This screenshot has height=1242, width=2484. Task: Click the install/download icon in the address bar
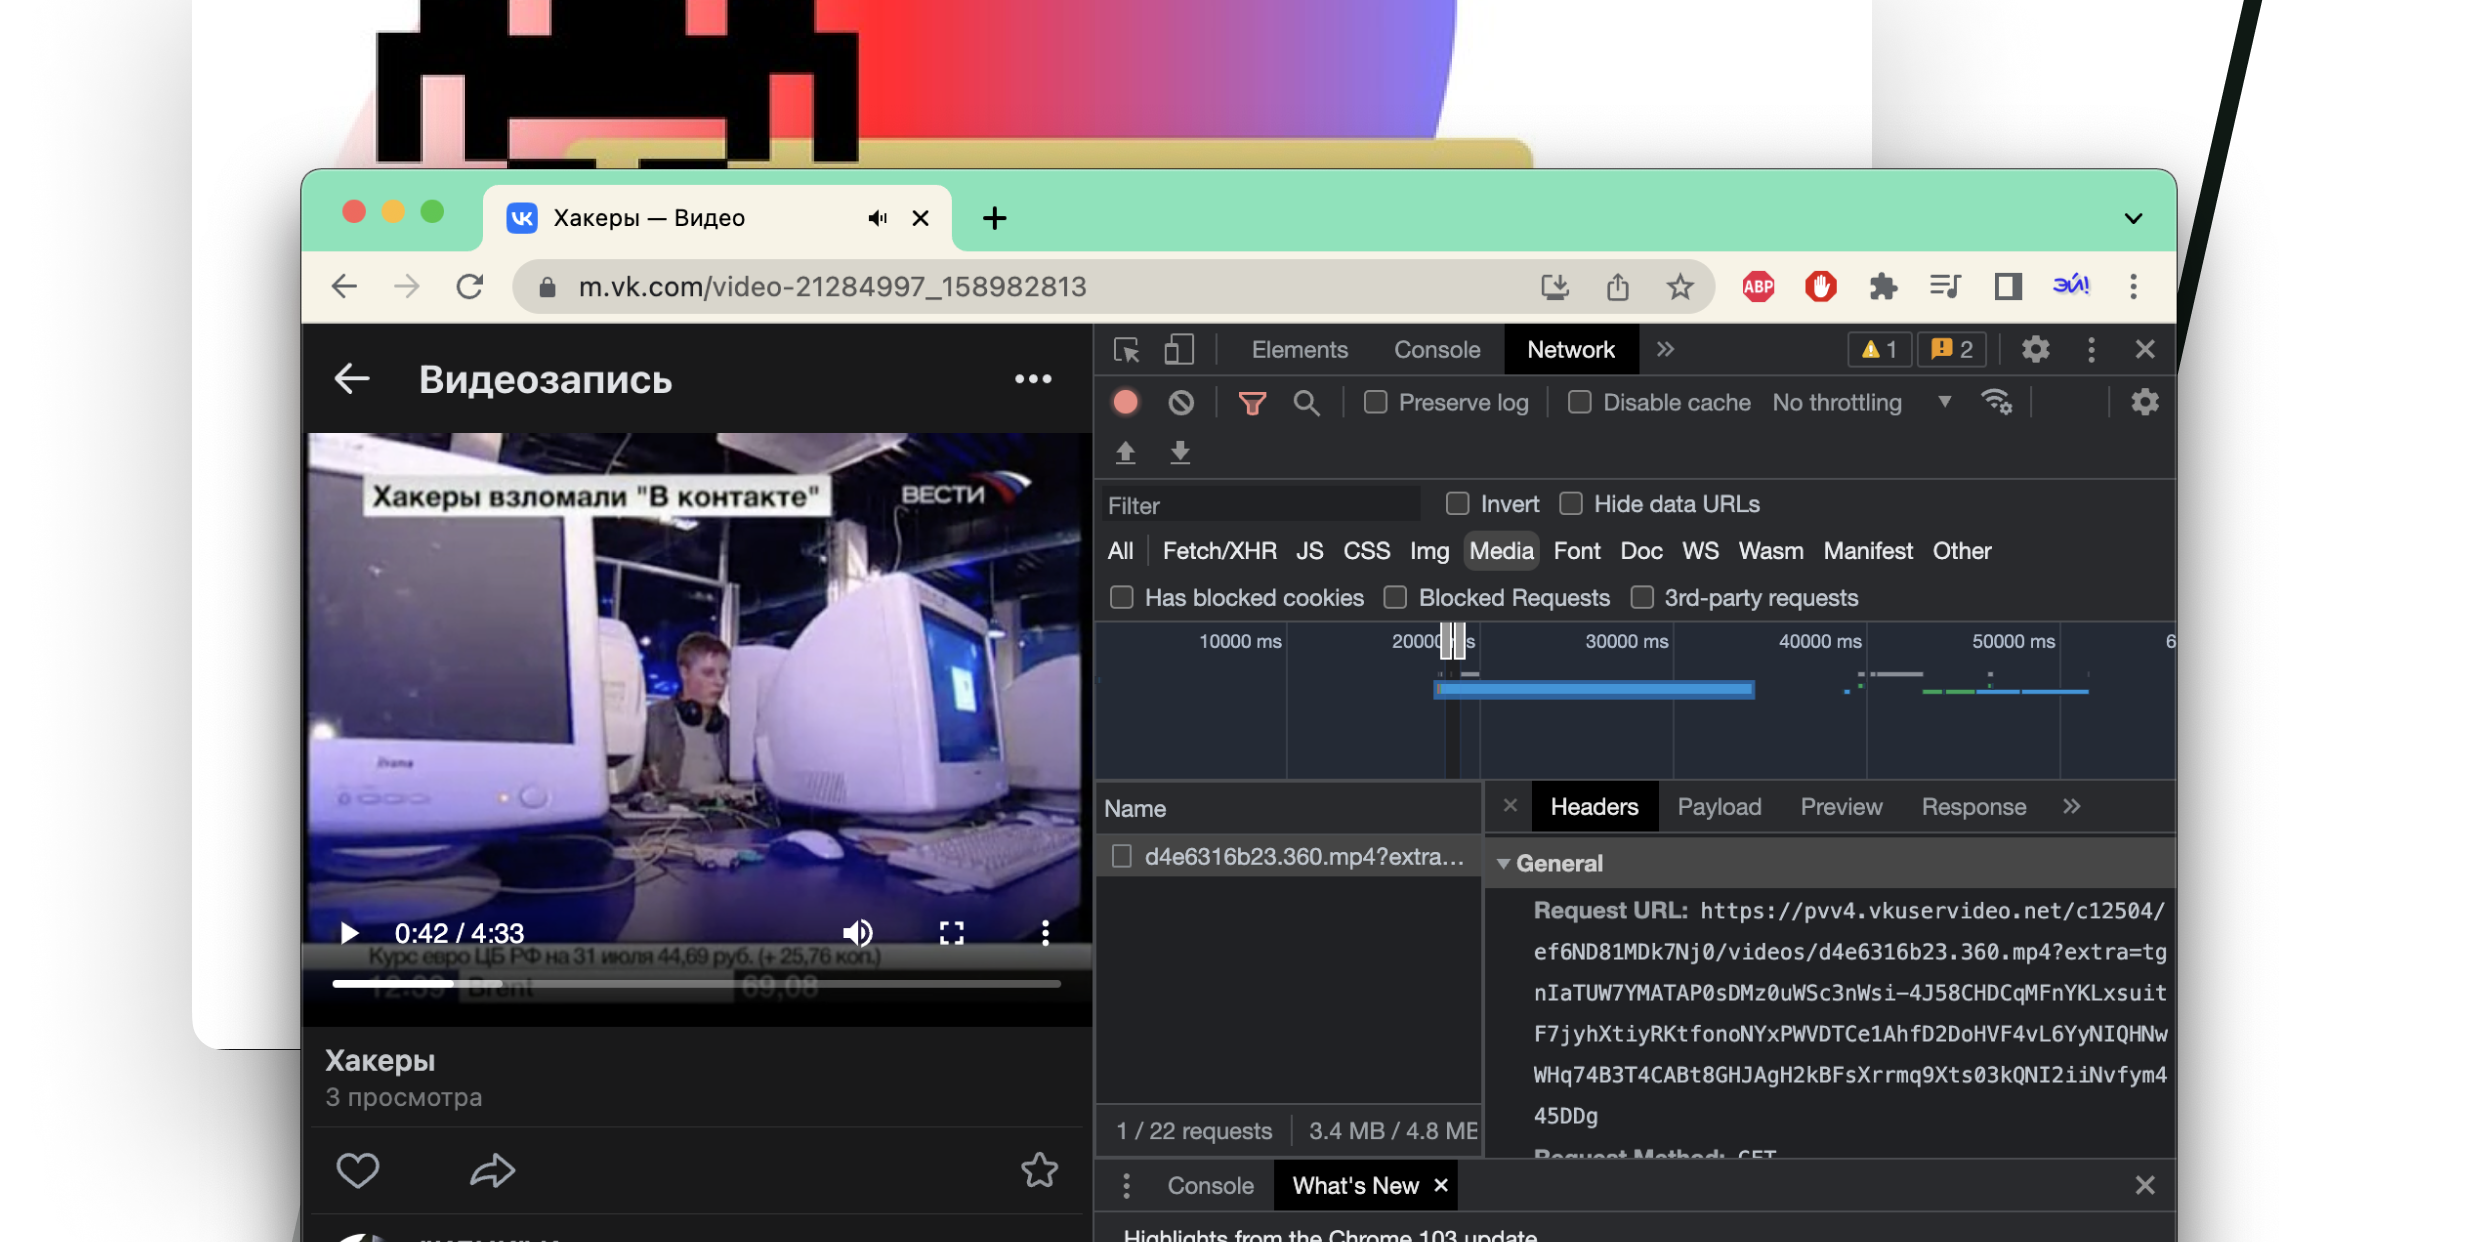click(x=1555, y=287)
